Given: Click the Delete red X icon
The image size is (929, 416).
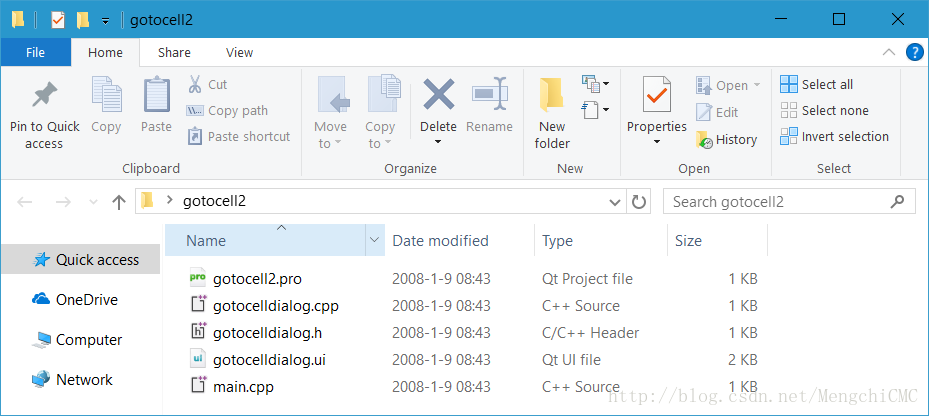Looking at the screenshot, I should coord(438,97).
